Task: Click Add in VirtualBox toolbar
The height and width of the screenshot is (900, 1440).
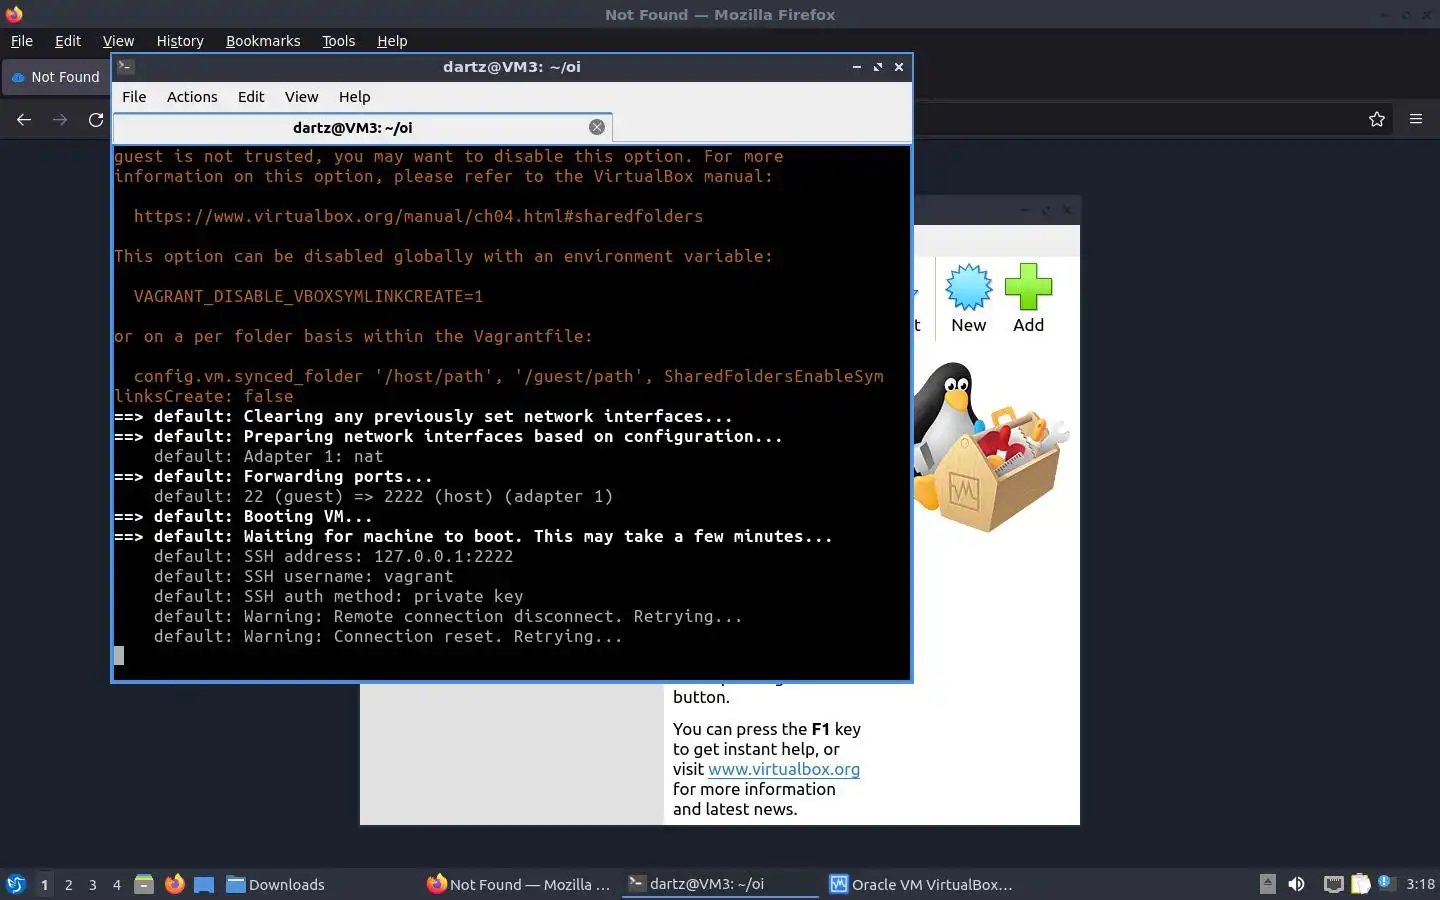Action: point(1028,298)
